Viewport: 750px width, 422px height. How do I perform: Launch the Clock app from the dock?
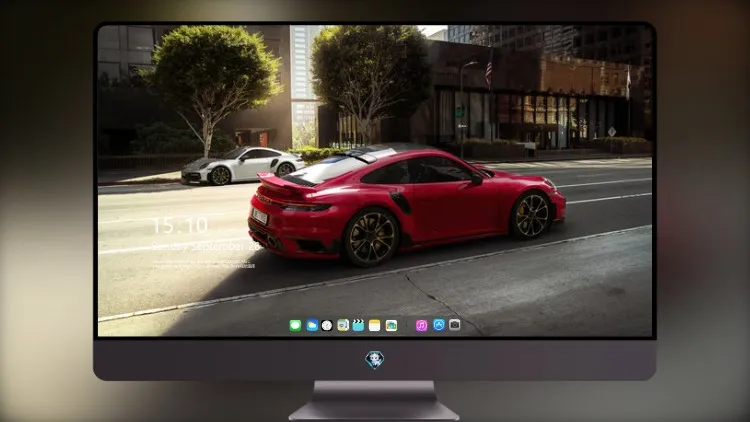(x=327, y=325)
